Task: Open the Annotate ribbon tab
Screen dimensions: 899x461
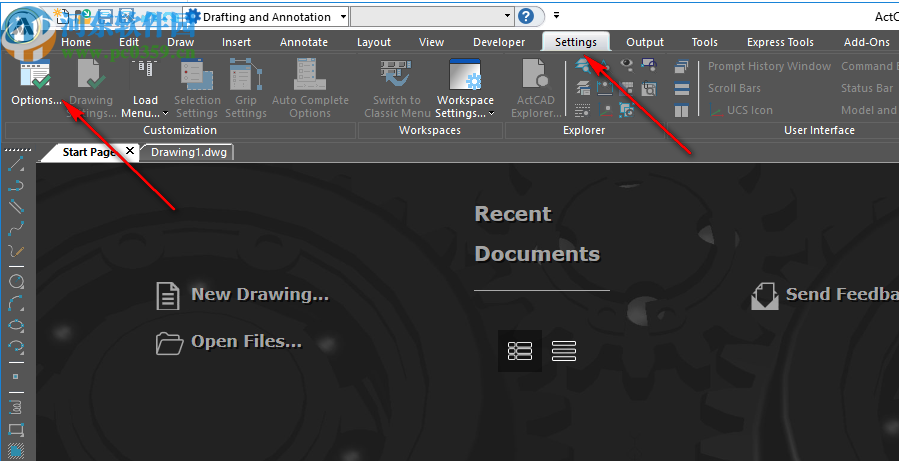Action: (x=304, y=42)
